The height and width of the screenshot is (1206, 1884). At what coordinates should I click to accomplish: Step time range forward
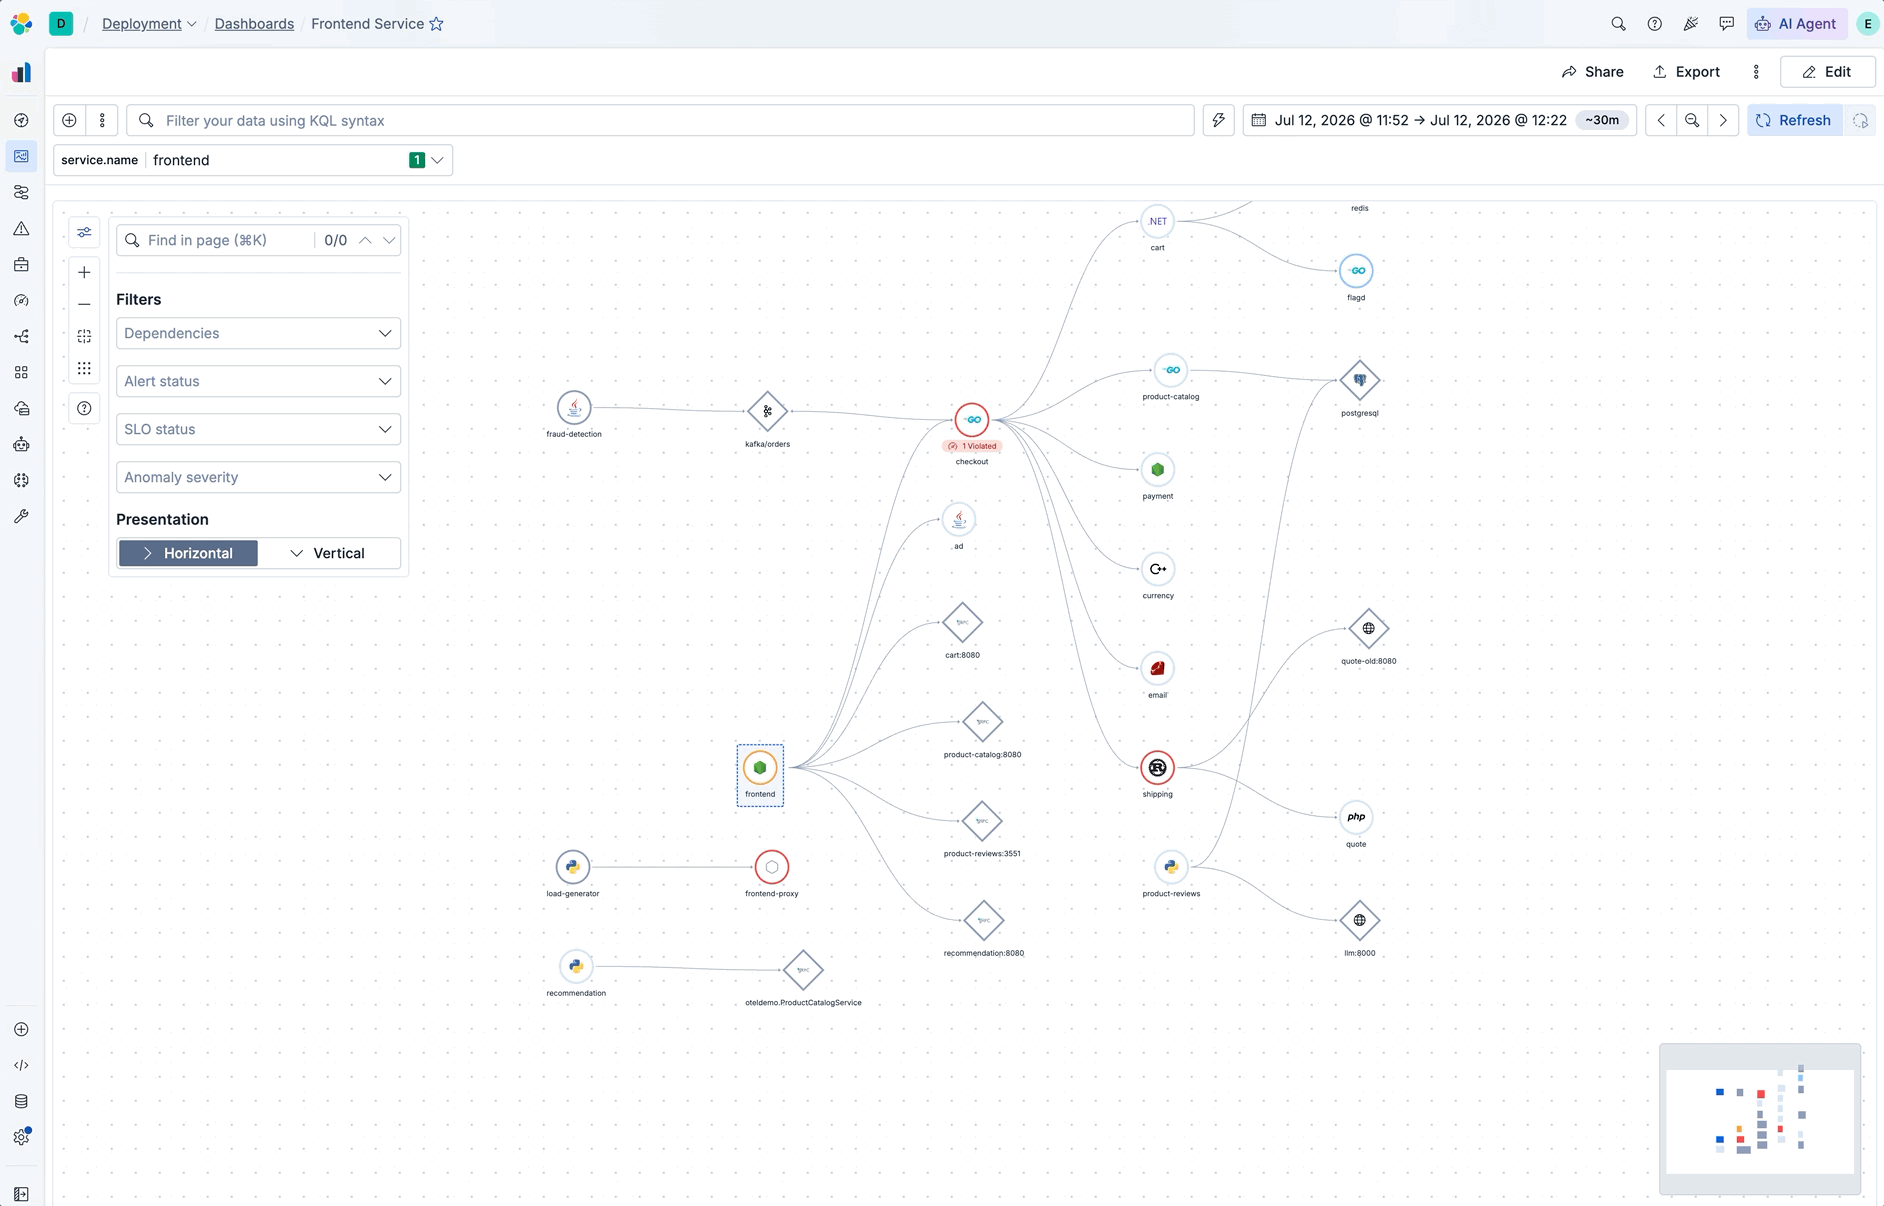pos(1723,120)
